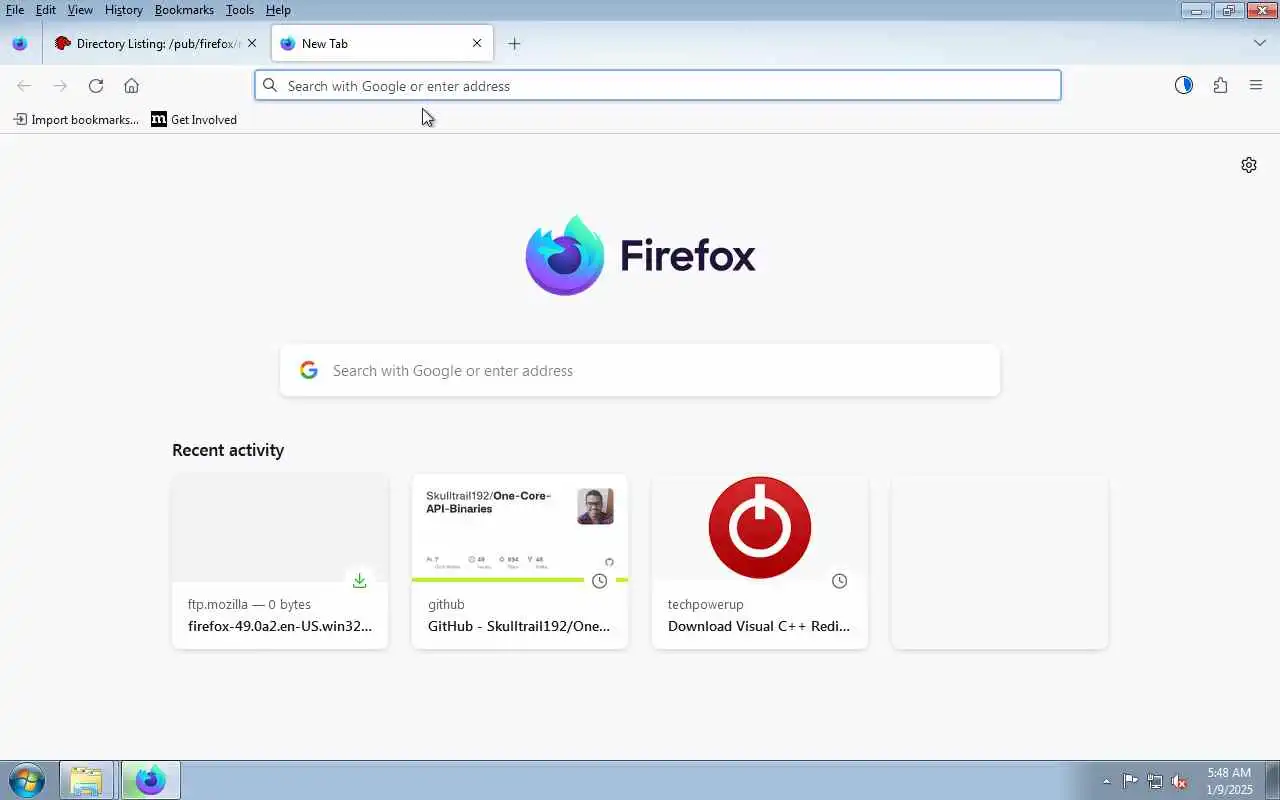Click the Firefox logo on page
Screen dimensions: 1280x800
(640, 255)
